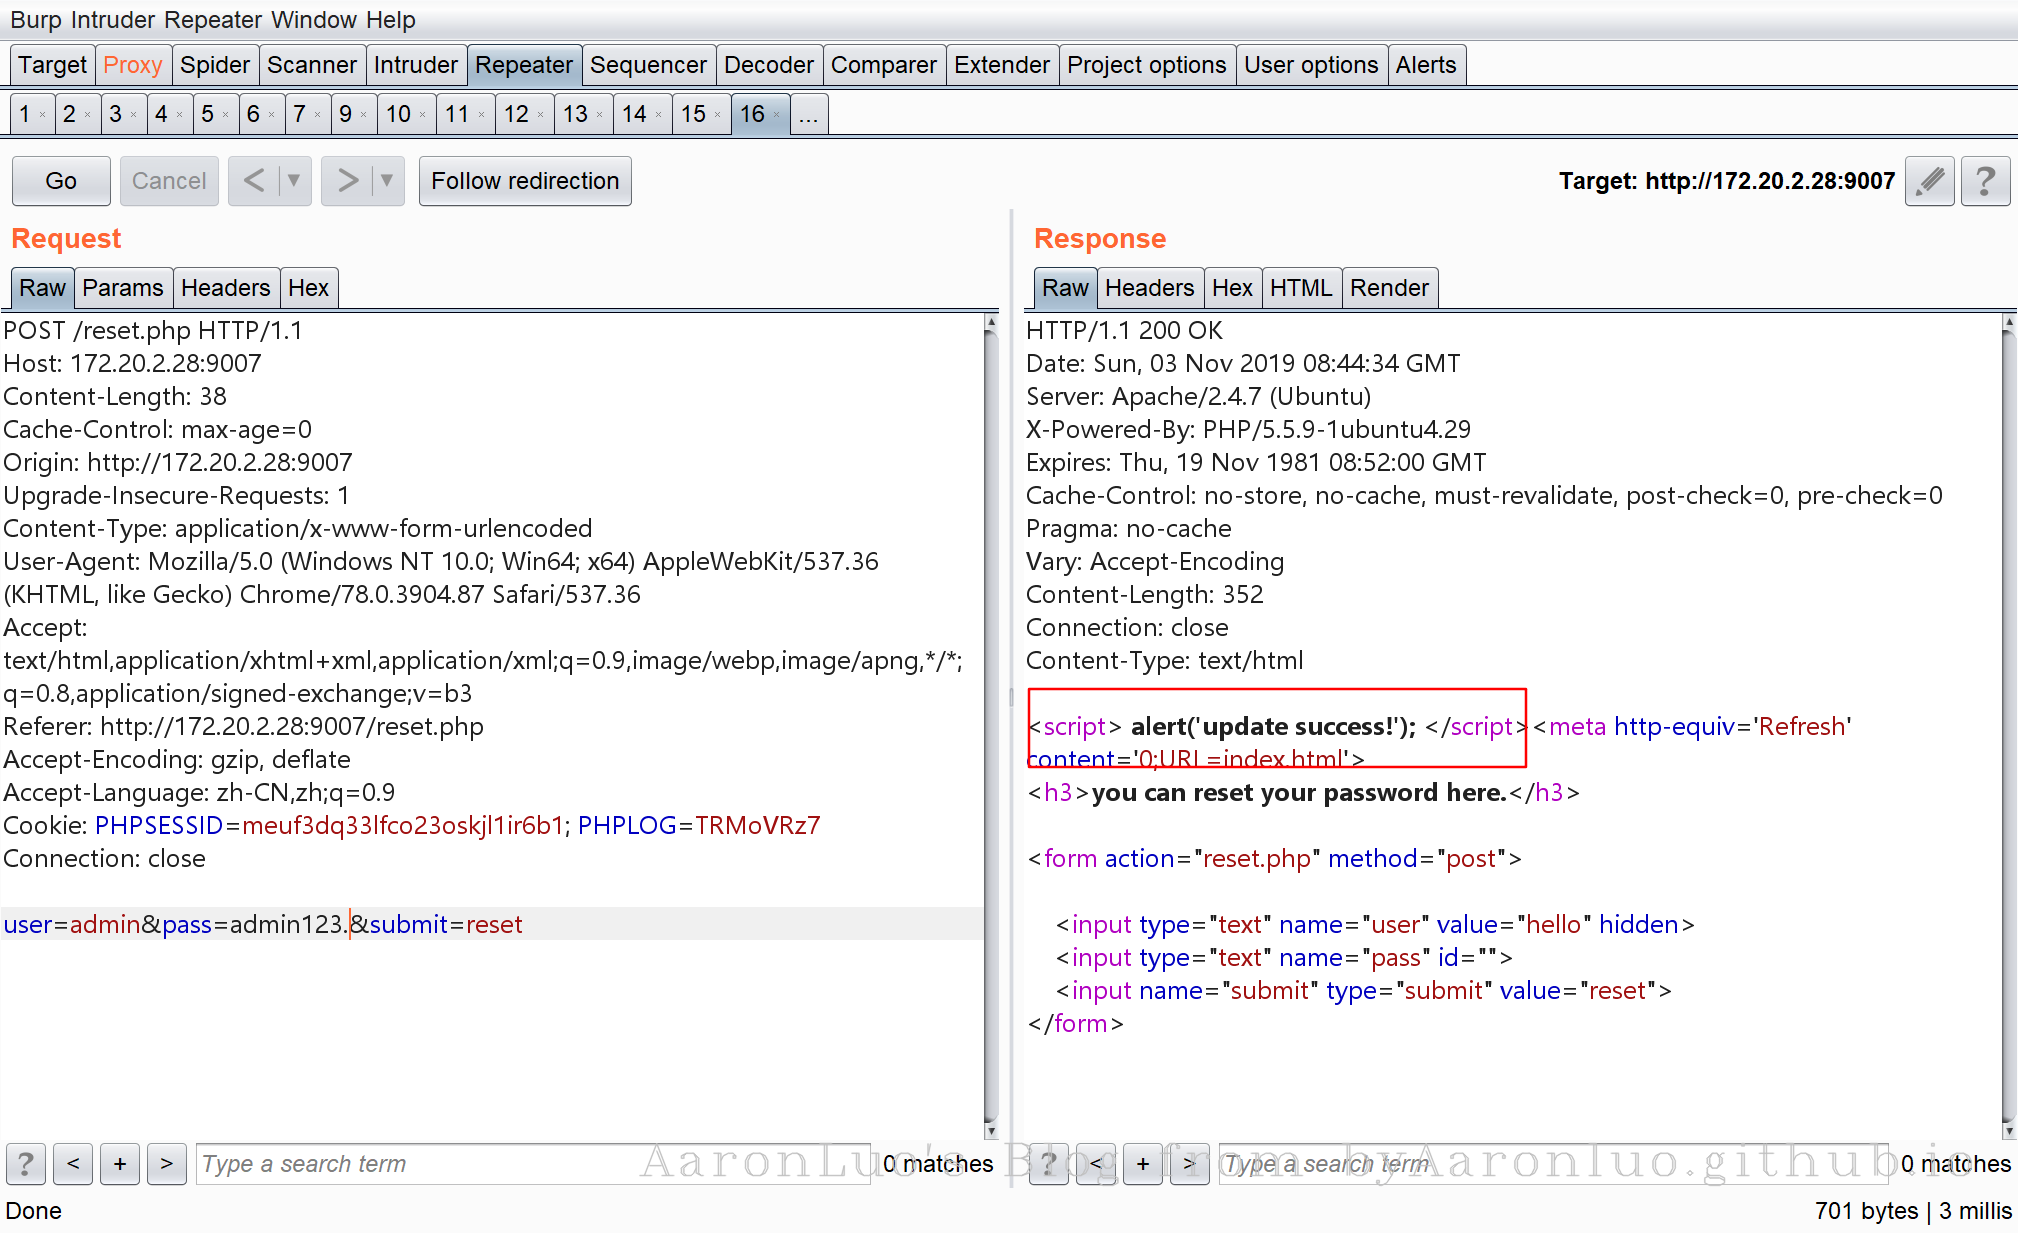Navigate forward to next request in history

click(x=347, y=181)
